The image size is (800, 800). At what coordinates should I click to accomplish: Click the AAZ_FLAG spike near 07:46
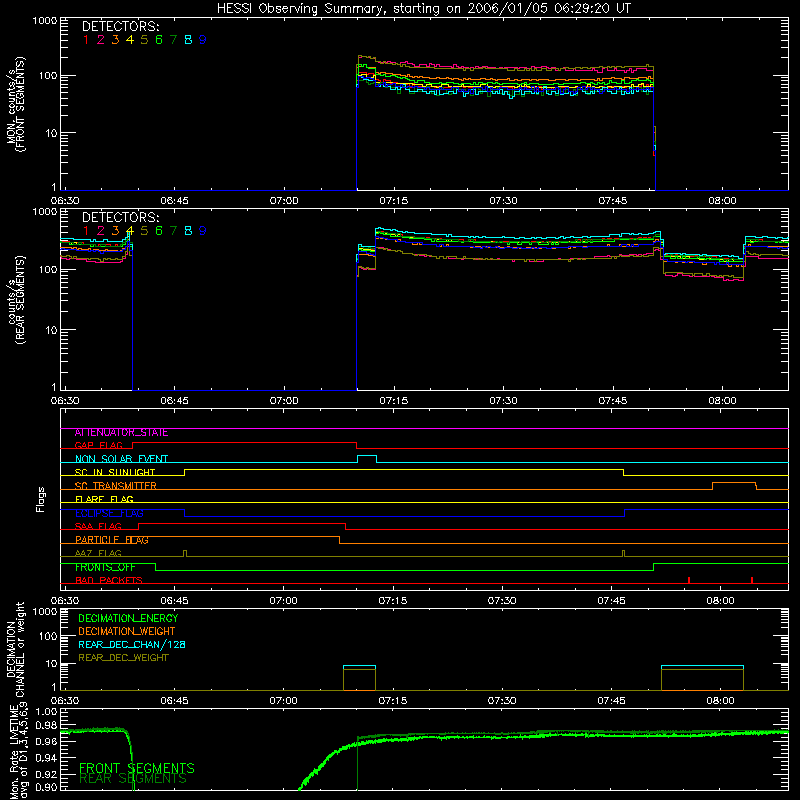coord(623,554)
